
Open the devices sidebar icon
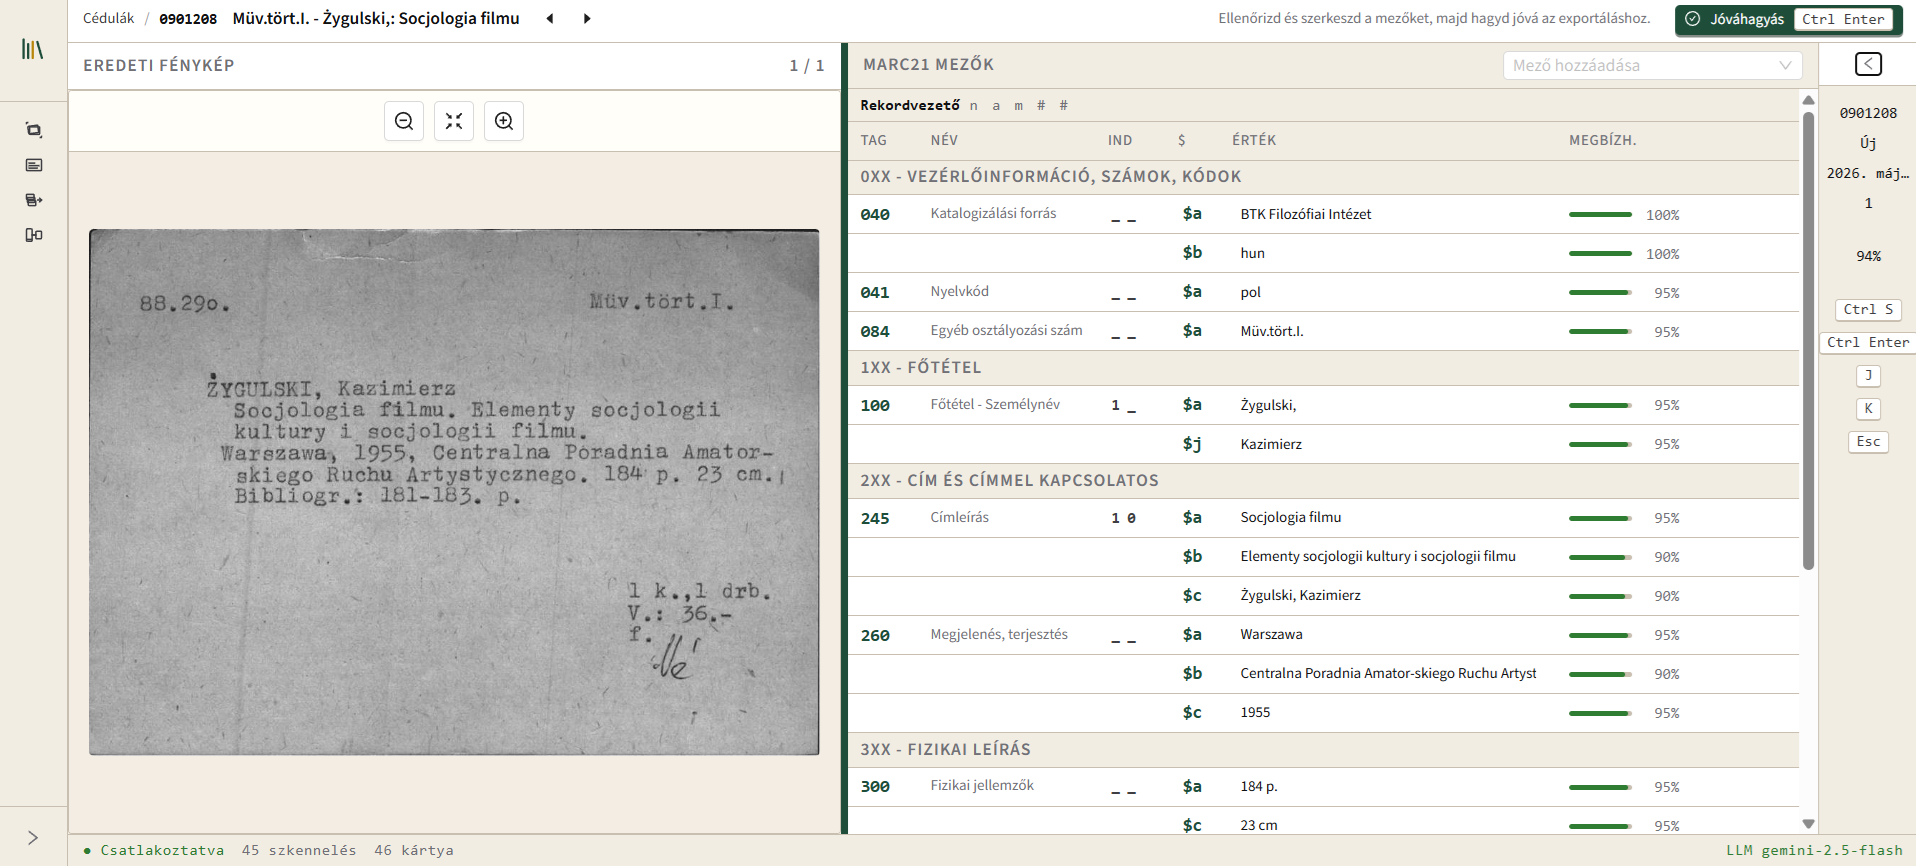point(34,235)
